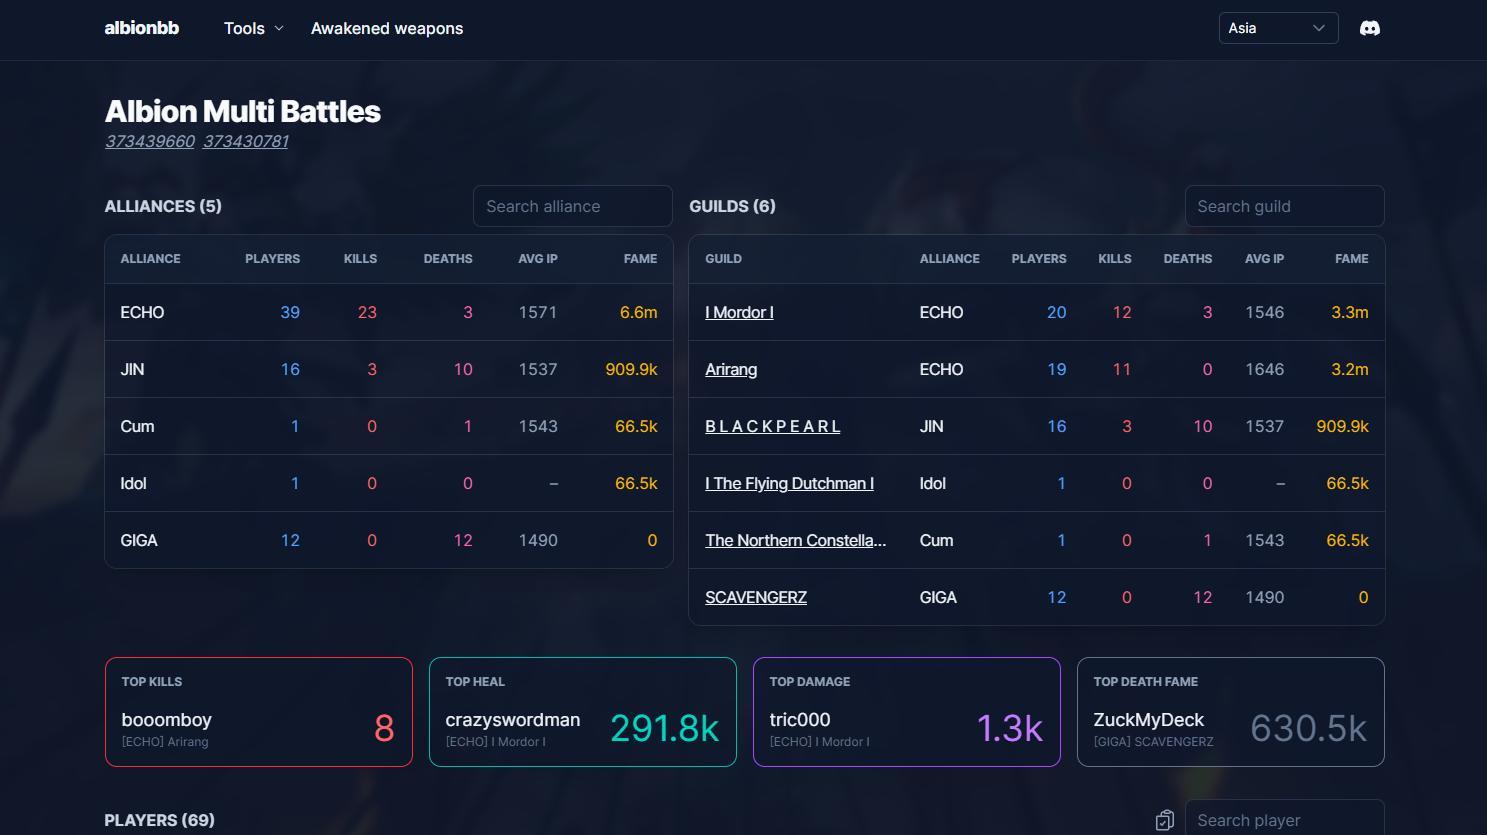
Task: Open battle 373430781 link
Action: [x=246, y=141]
